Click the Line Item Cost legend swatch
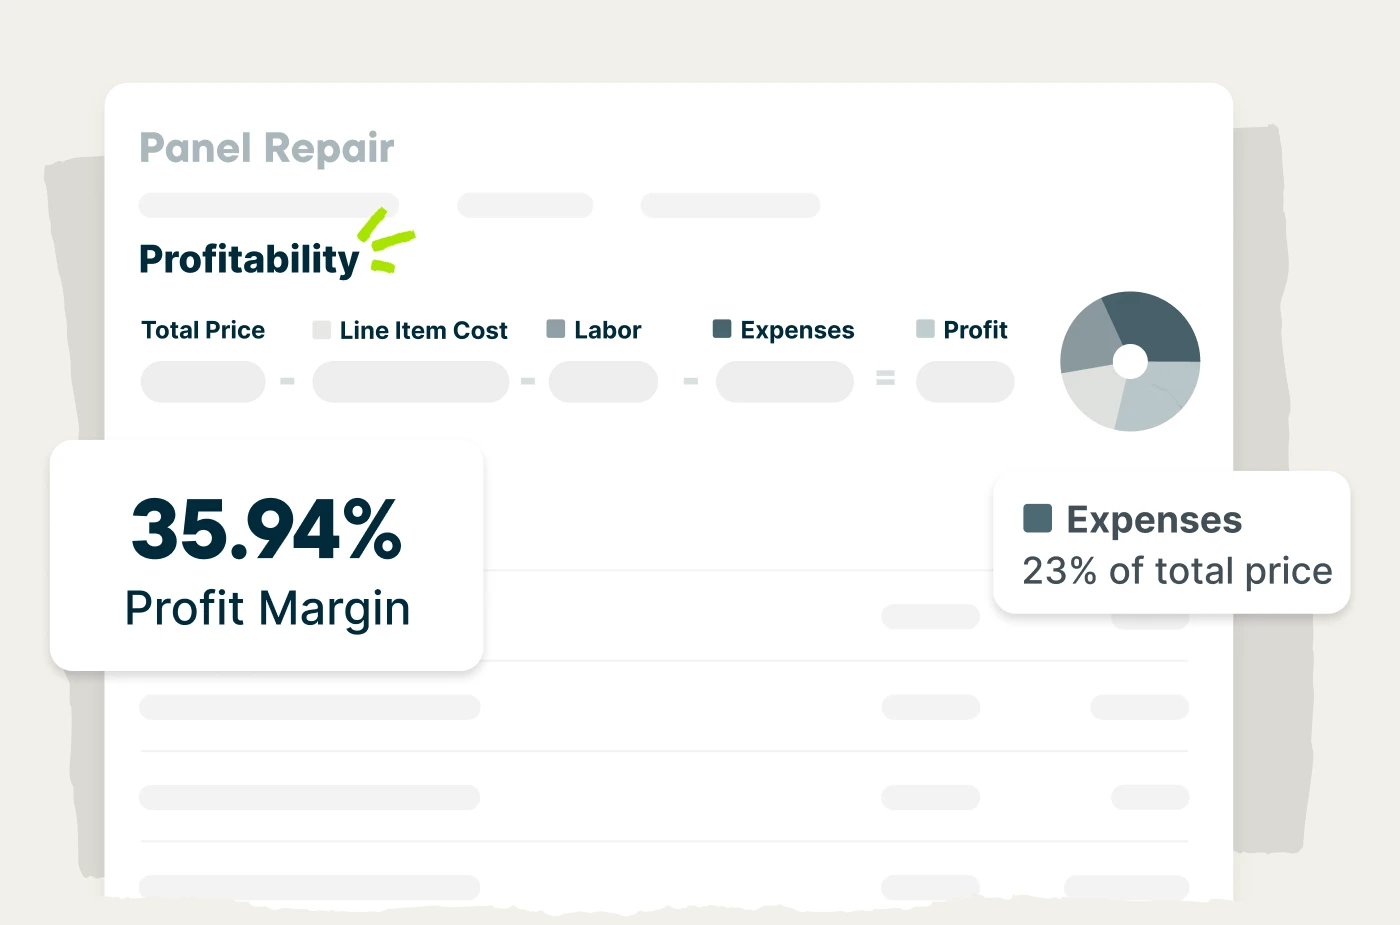The width and height of the screenshot is (1400, 925). click(321, 330)
